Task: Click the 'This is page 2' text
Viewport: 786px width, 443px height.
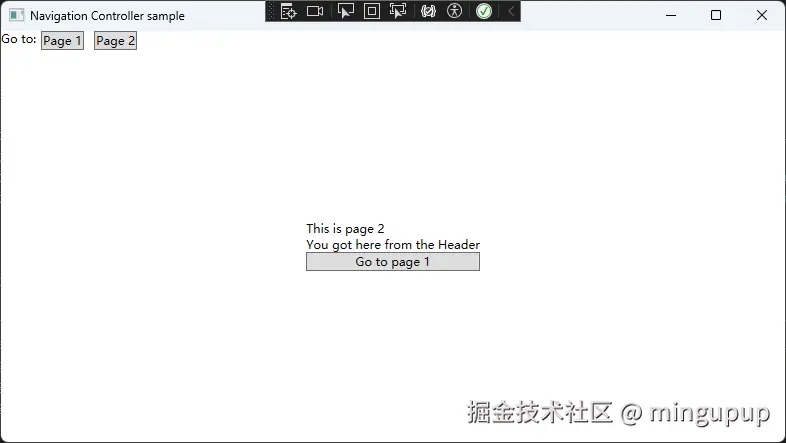Action: (x=345, y=229)
